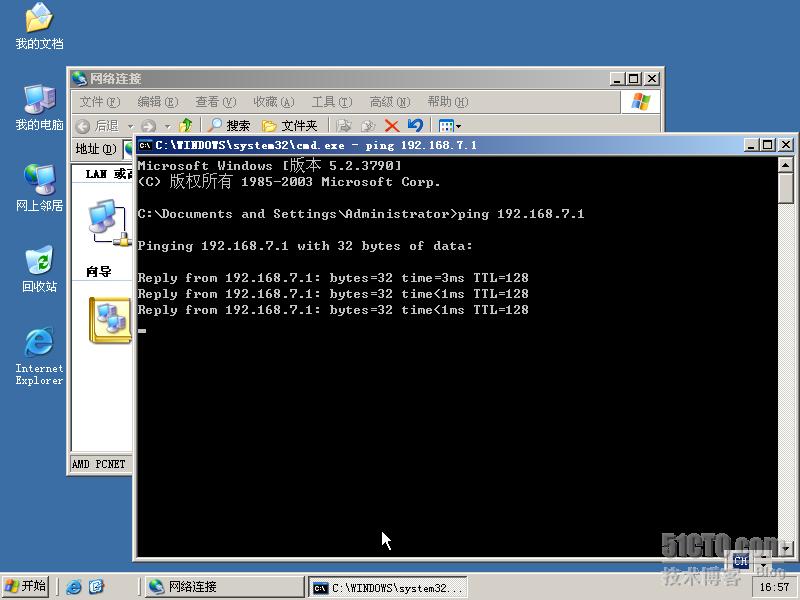Click the LAN group header in 网络连接
This screenshot has height=600, width=800.
pos(109,174)
